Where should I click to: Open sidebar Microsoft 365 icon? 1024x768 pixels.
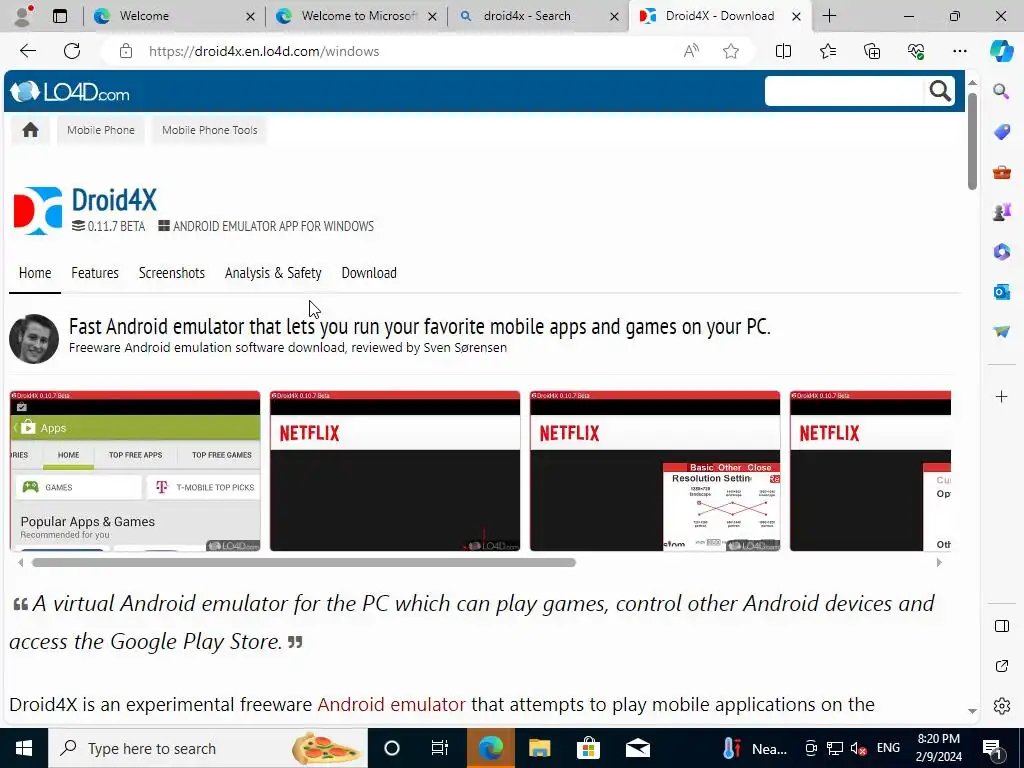coord(1001,251)
